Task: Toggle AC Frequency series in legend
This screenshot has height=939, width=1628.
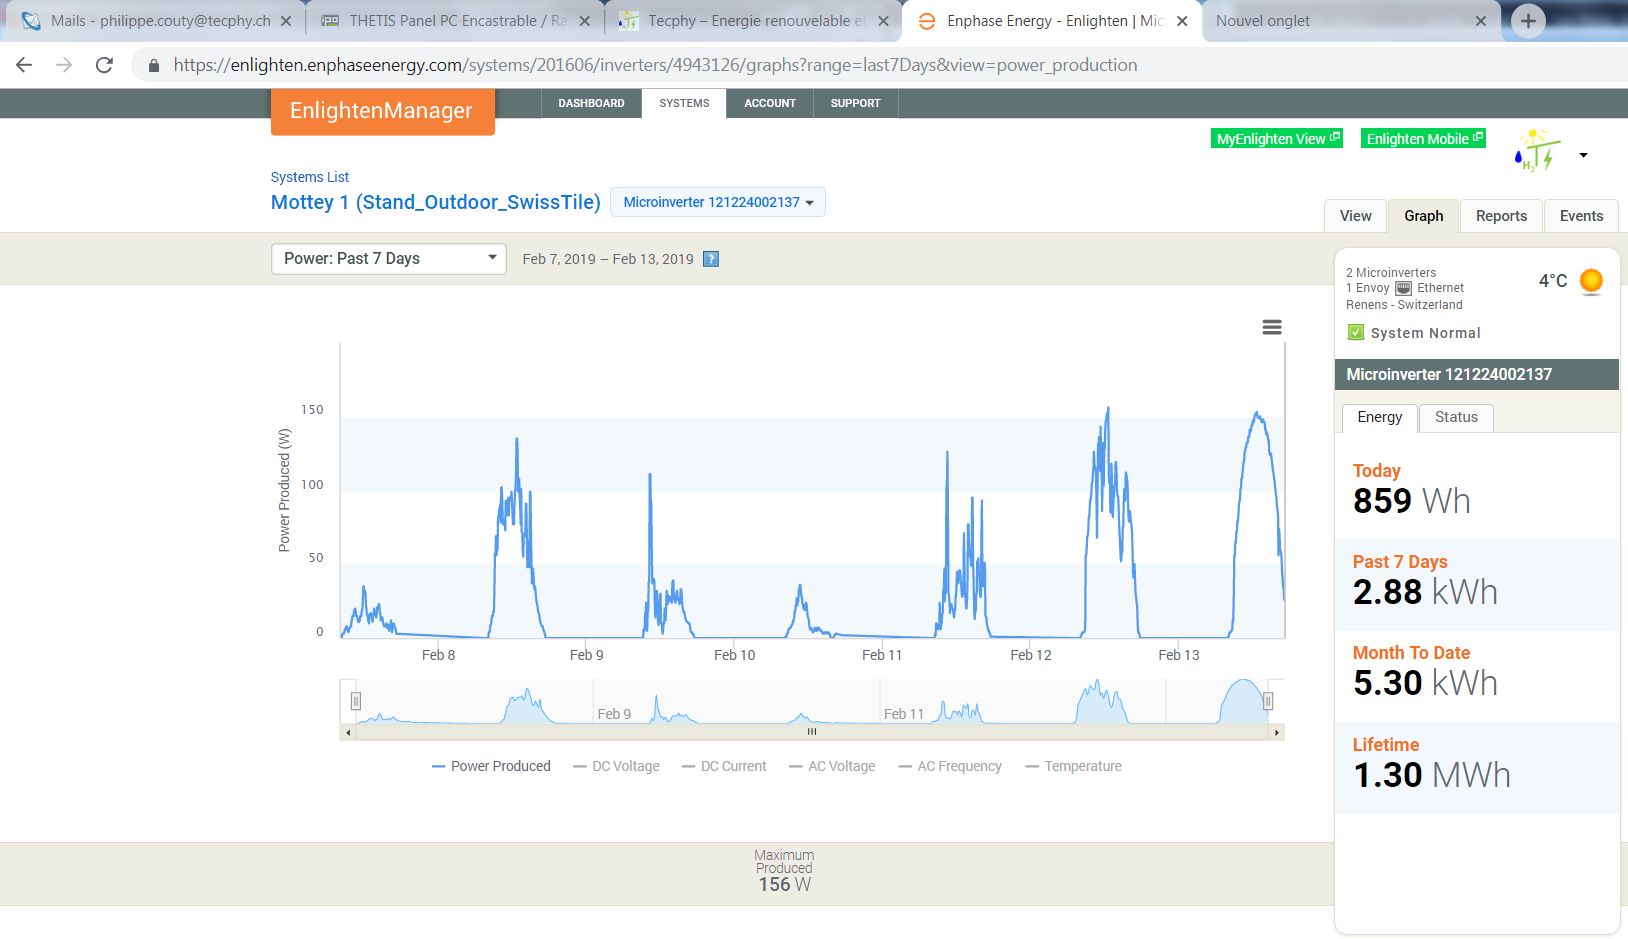Action: tap(950, 766)
